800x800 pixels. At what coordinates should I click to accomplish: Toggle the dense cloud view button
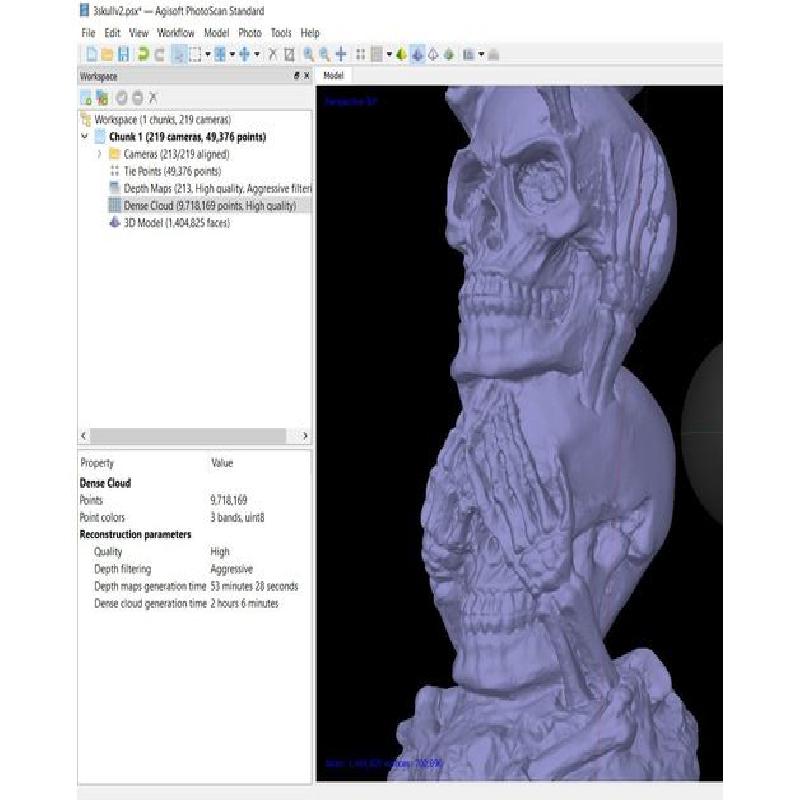tap(374, 54)
